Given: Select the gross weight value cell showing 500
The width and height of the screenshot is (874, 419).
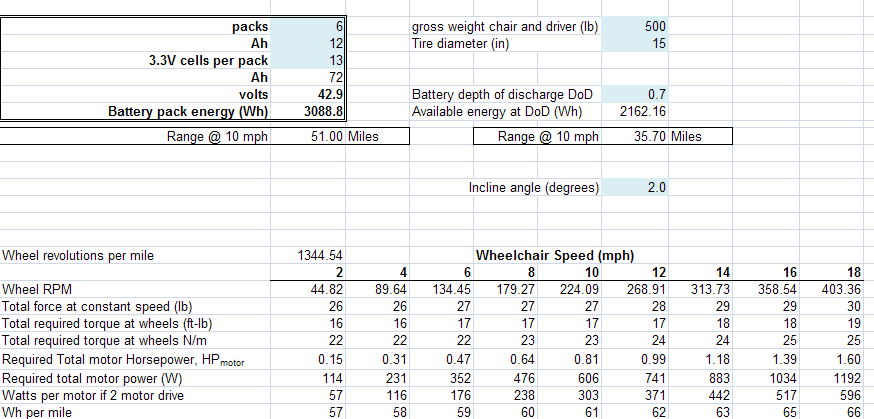Looking at the screenshot, I should pos(635,26).
